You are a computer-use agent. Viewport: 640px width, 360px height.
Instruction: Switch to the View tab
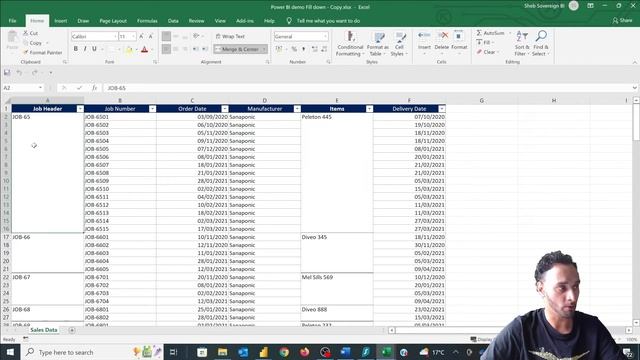220,21
